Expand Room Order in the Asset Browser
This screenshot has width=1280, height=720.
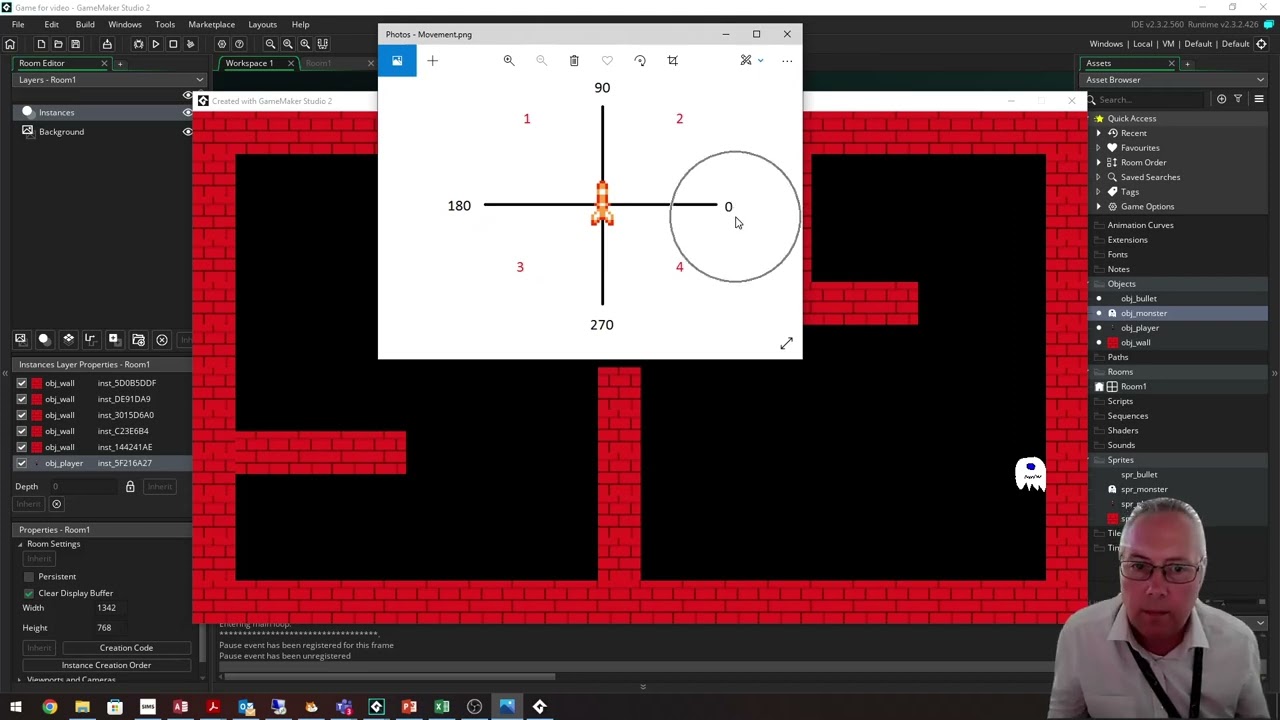tap(1098, 163)
